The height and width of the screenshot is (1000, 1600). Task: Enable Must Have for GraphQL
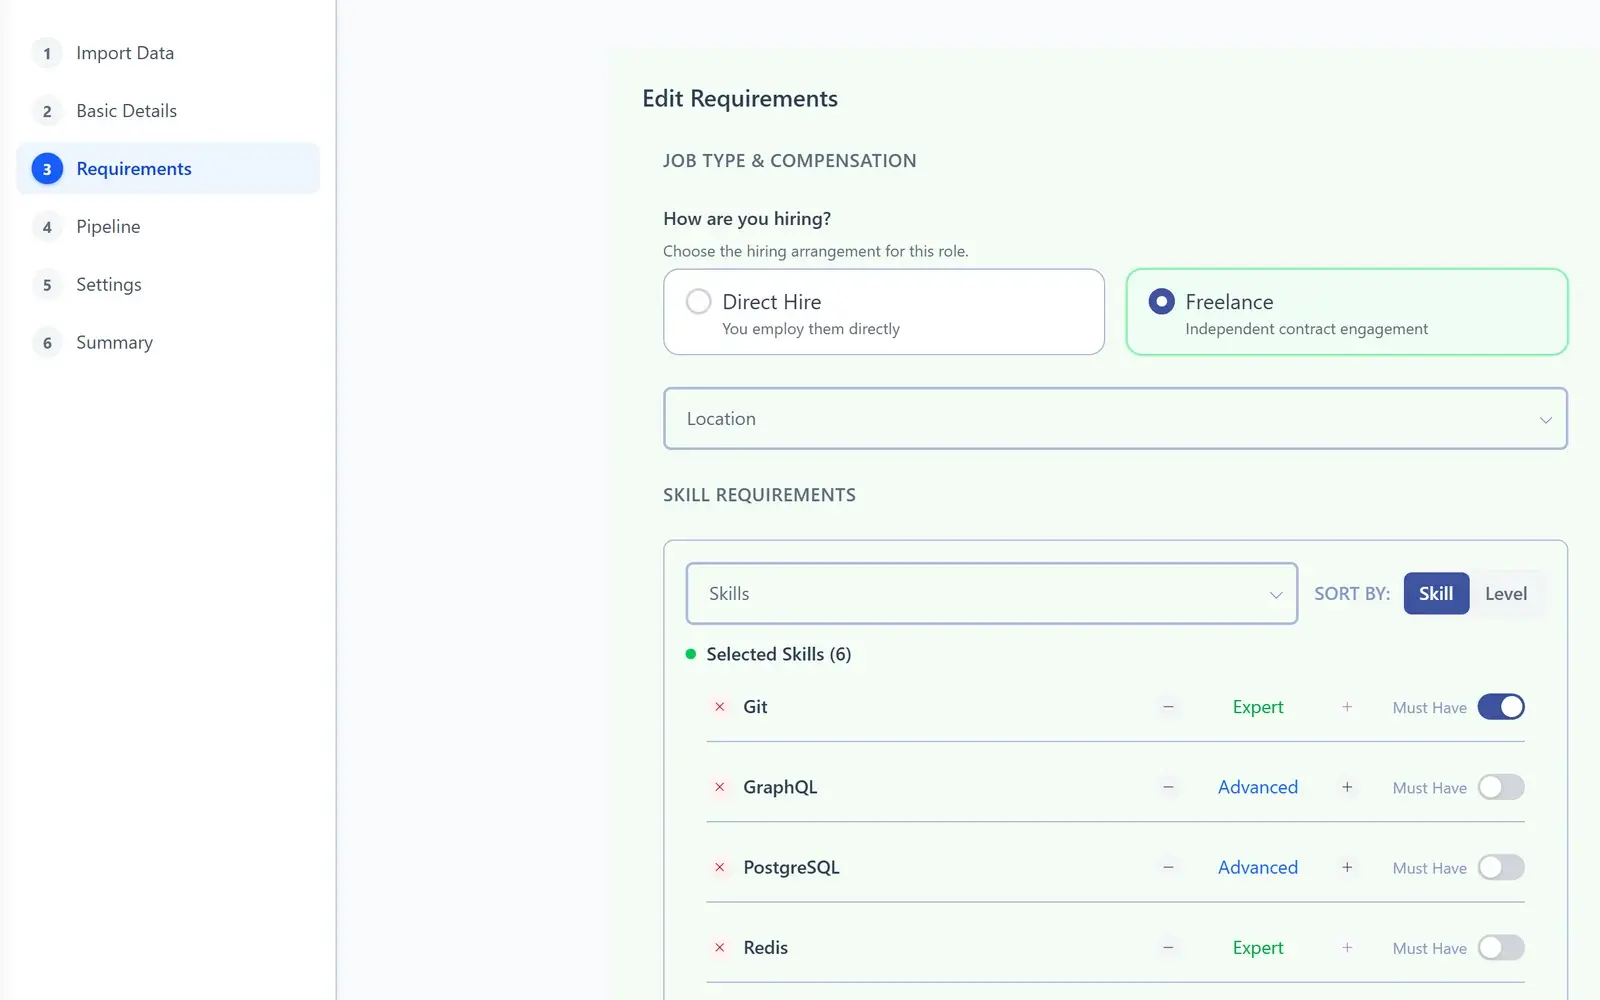tap(1501, 787)
